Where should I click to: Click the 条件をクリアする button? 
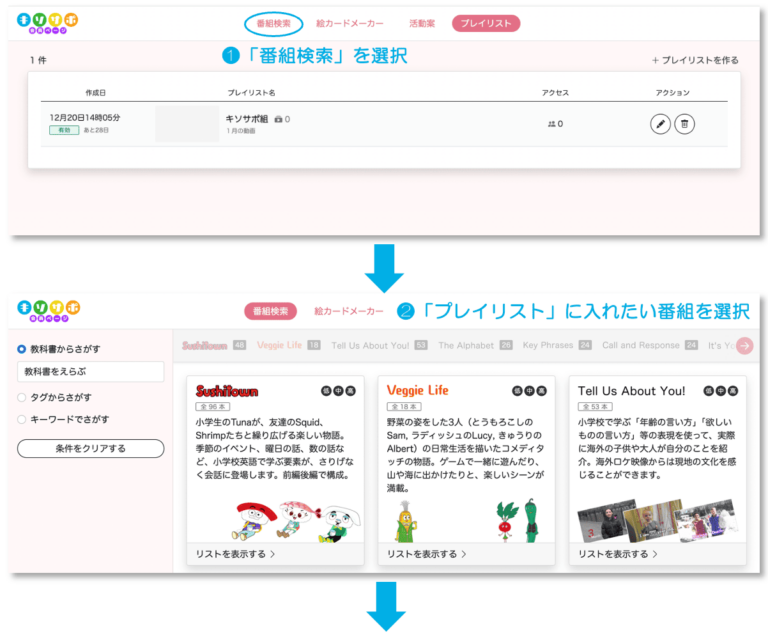point(91,448)
